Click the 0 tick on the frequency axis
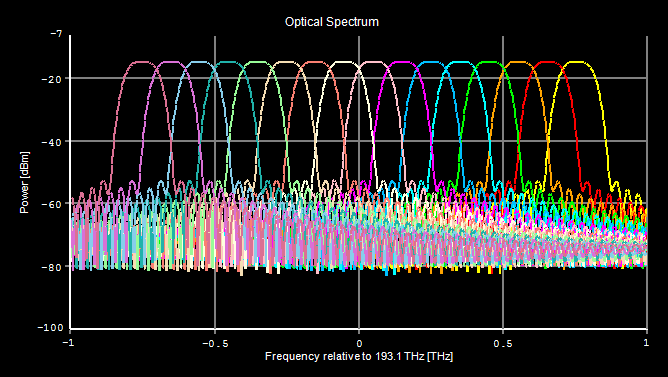This screenshot has width=668, height=377. pos(359,343)
